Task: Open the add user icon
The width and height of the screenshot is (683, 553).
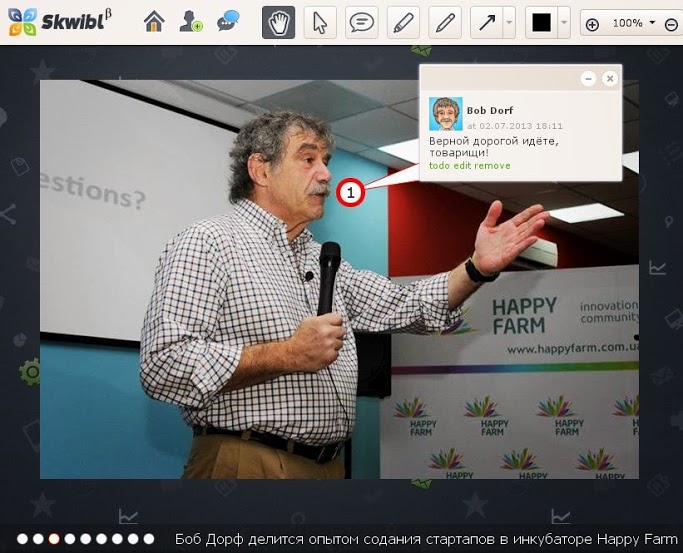Action: [x=191, y=22]
